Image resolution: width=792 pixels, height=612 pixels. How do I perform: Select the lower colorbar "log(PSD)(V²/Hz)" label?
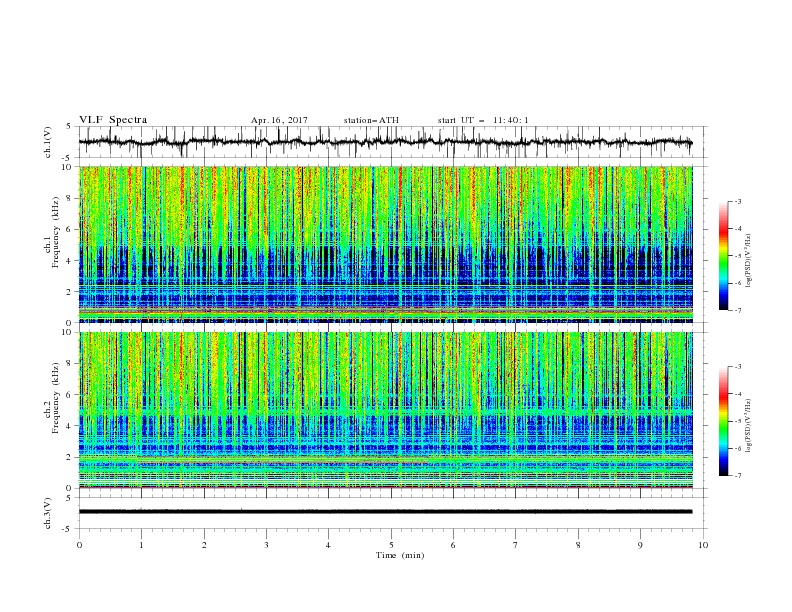click(x=749, y=425)
